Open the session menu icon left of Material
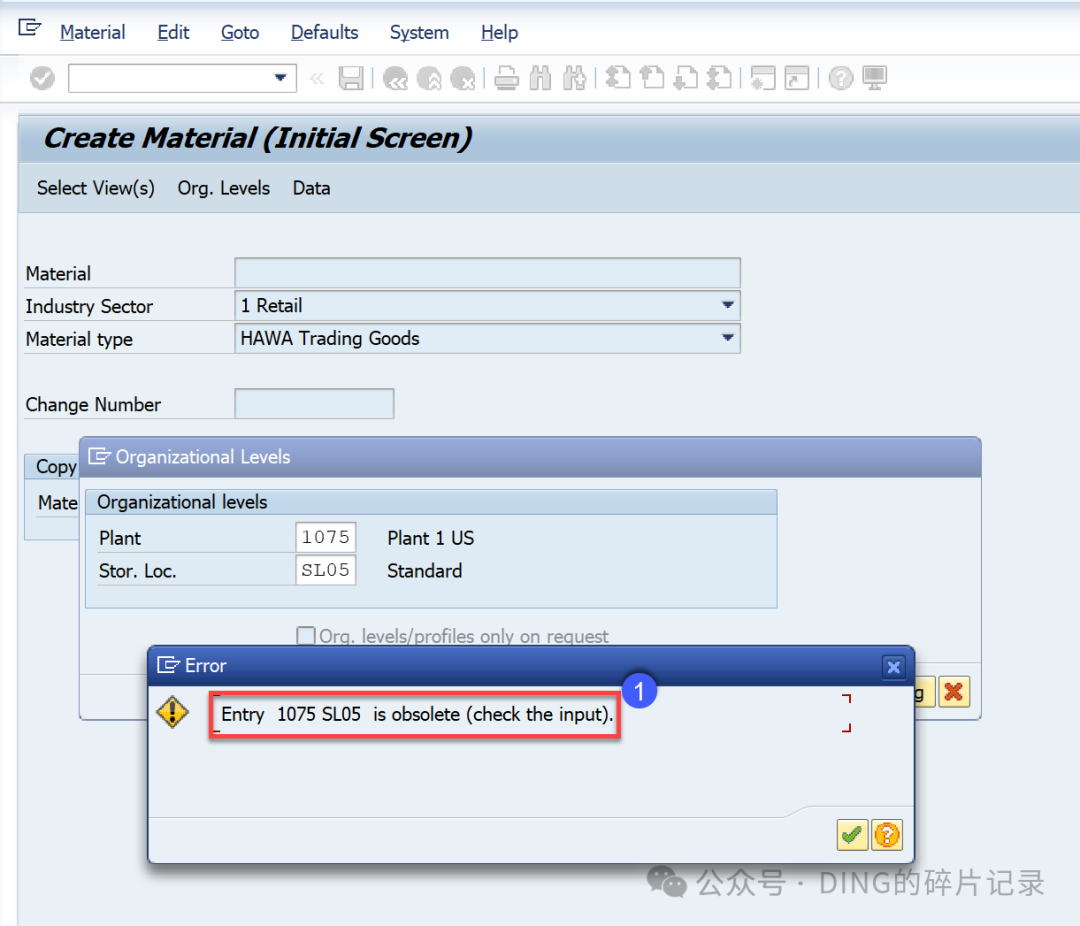1080x926 pixels. pos(30,28)
